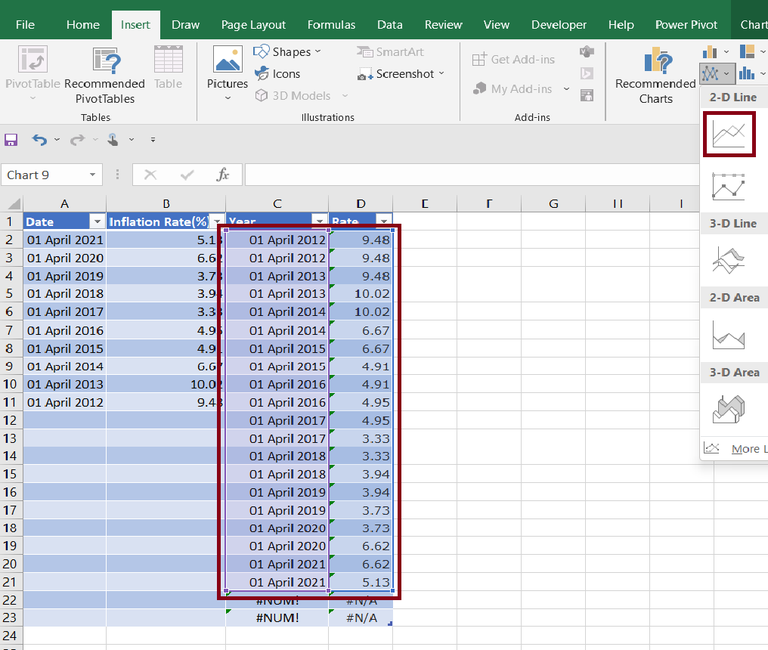
Task: Open the File tab
Action: tap(25, 24)
